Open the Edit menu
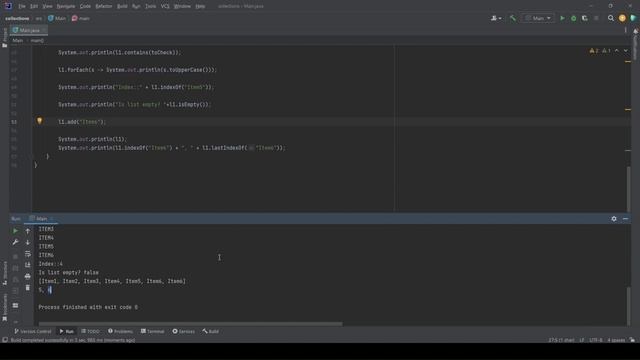 tap(34, 6)
